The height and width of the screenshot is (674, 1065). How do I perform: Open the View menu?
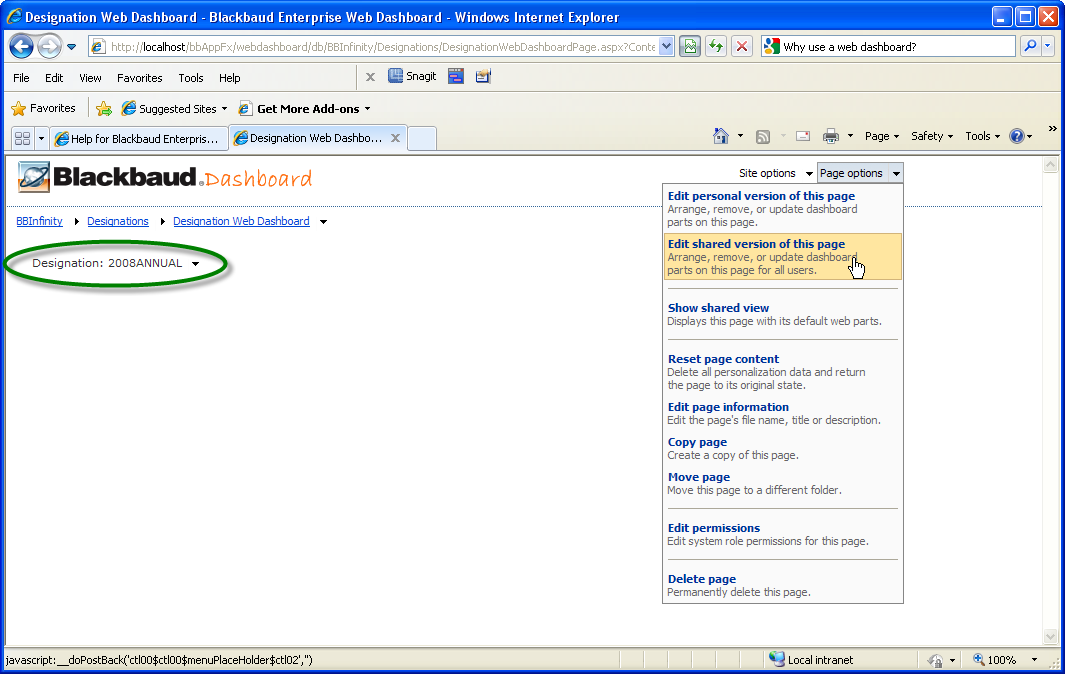90,78
